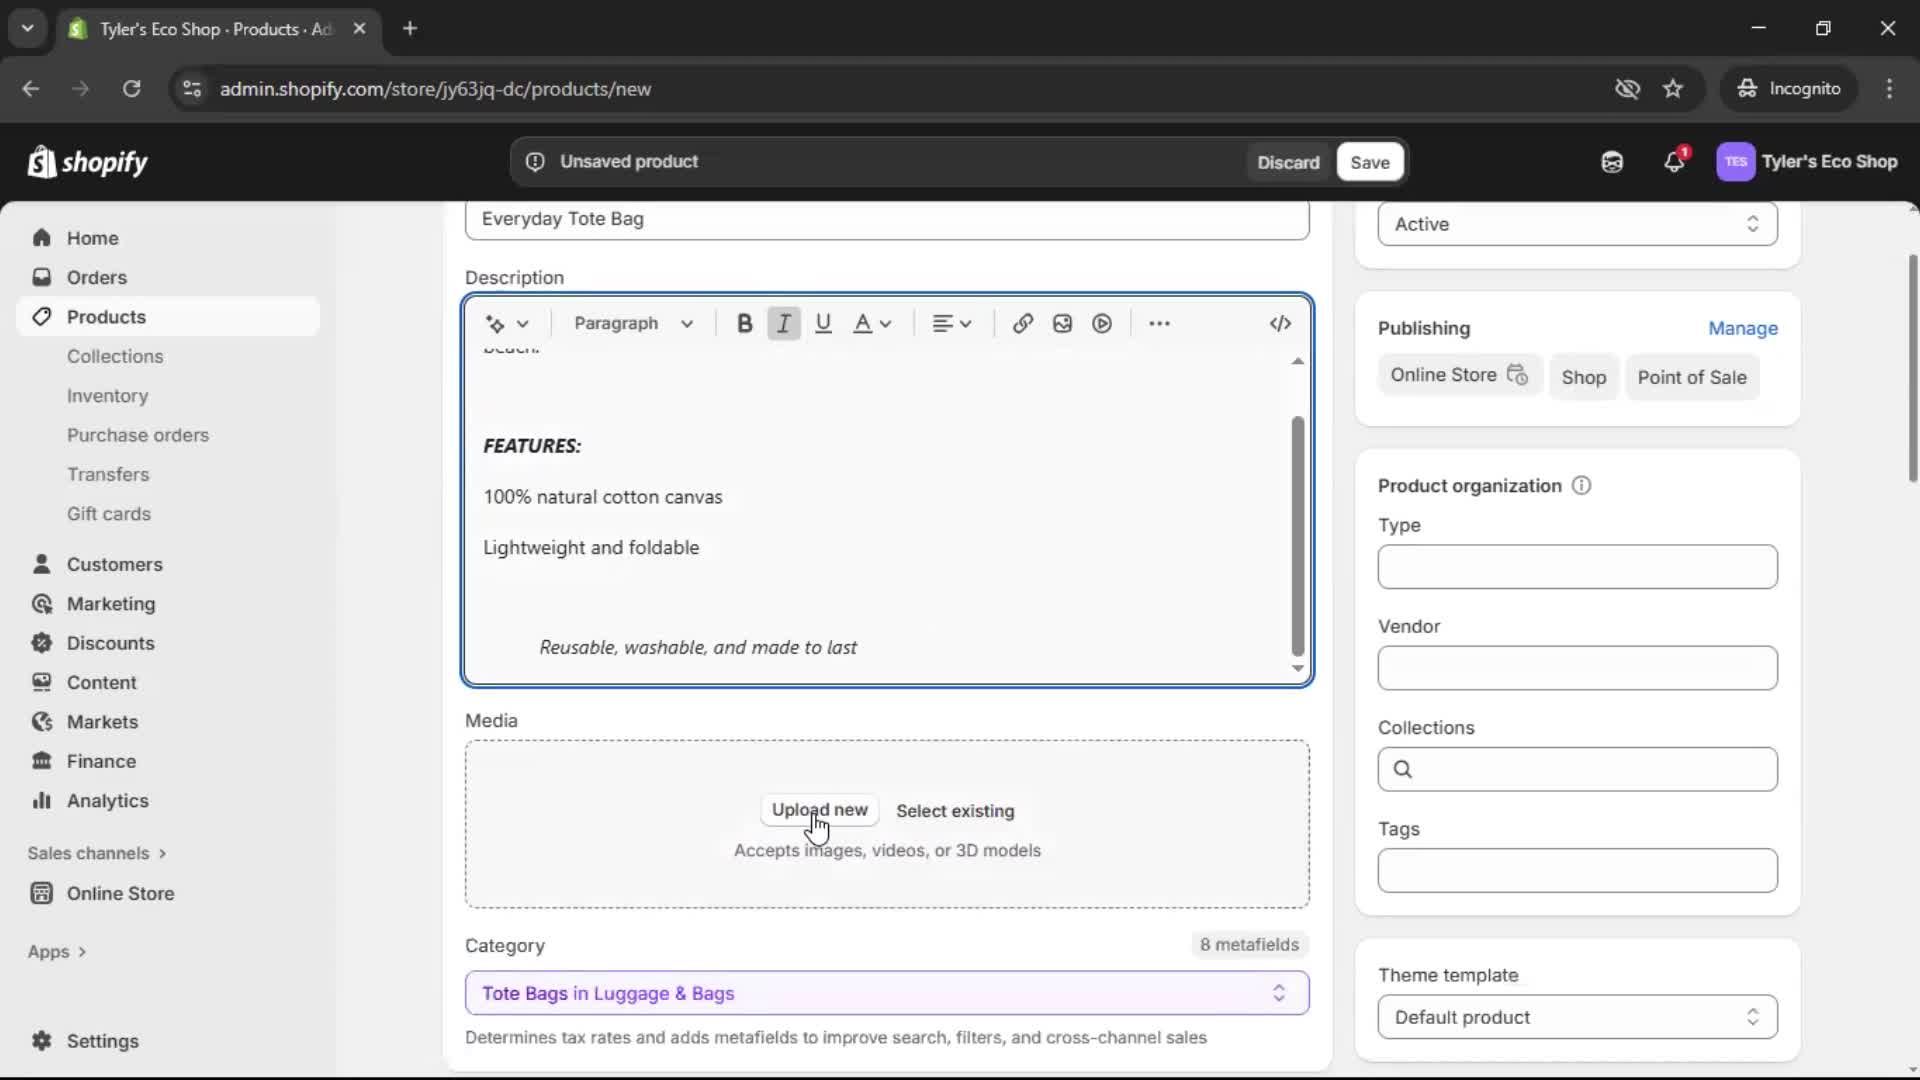Expand the Paragraph style dropdown
Screen dimensions: 1920x1080
634,323
